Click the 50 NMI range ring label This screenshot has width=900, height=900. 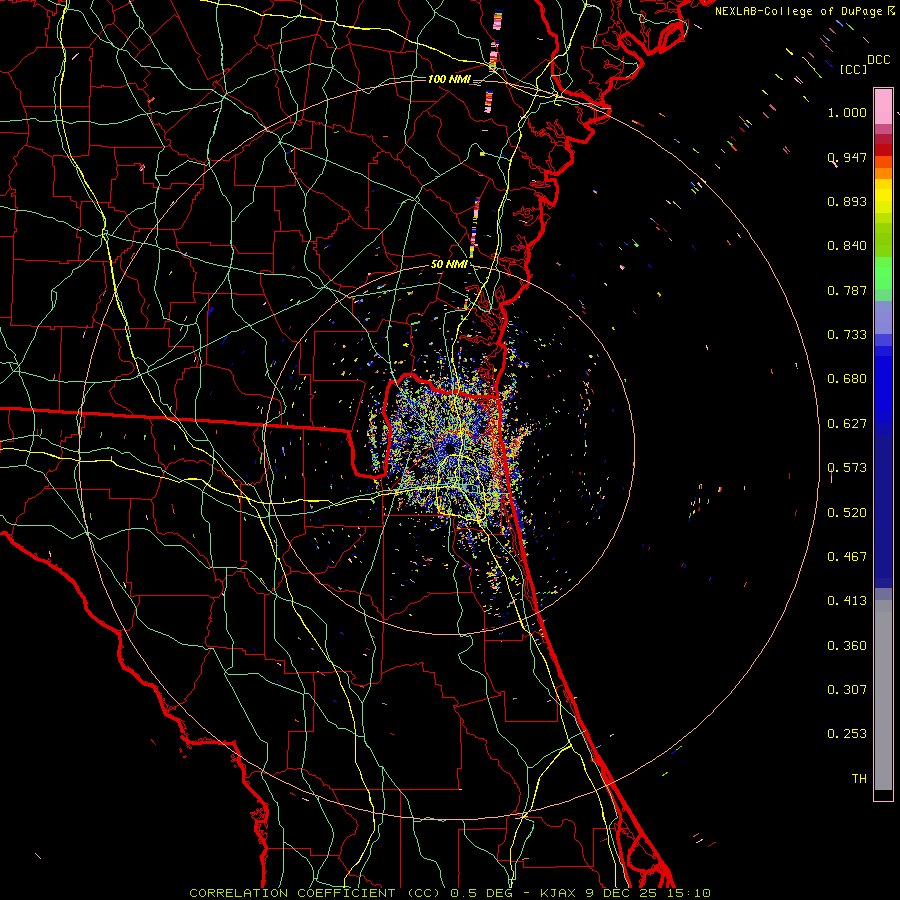coord(449,265)
